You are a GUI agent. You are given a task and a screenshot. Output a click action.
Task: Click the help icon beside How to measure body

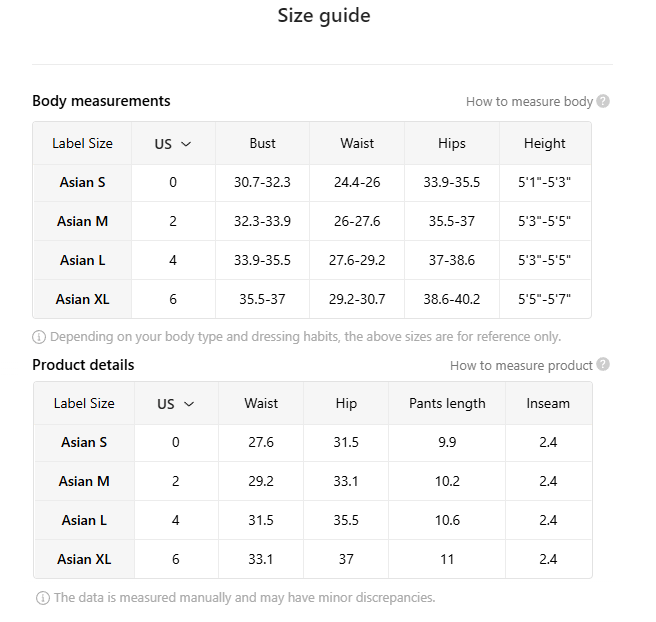coord(603,101)
